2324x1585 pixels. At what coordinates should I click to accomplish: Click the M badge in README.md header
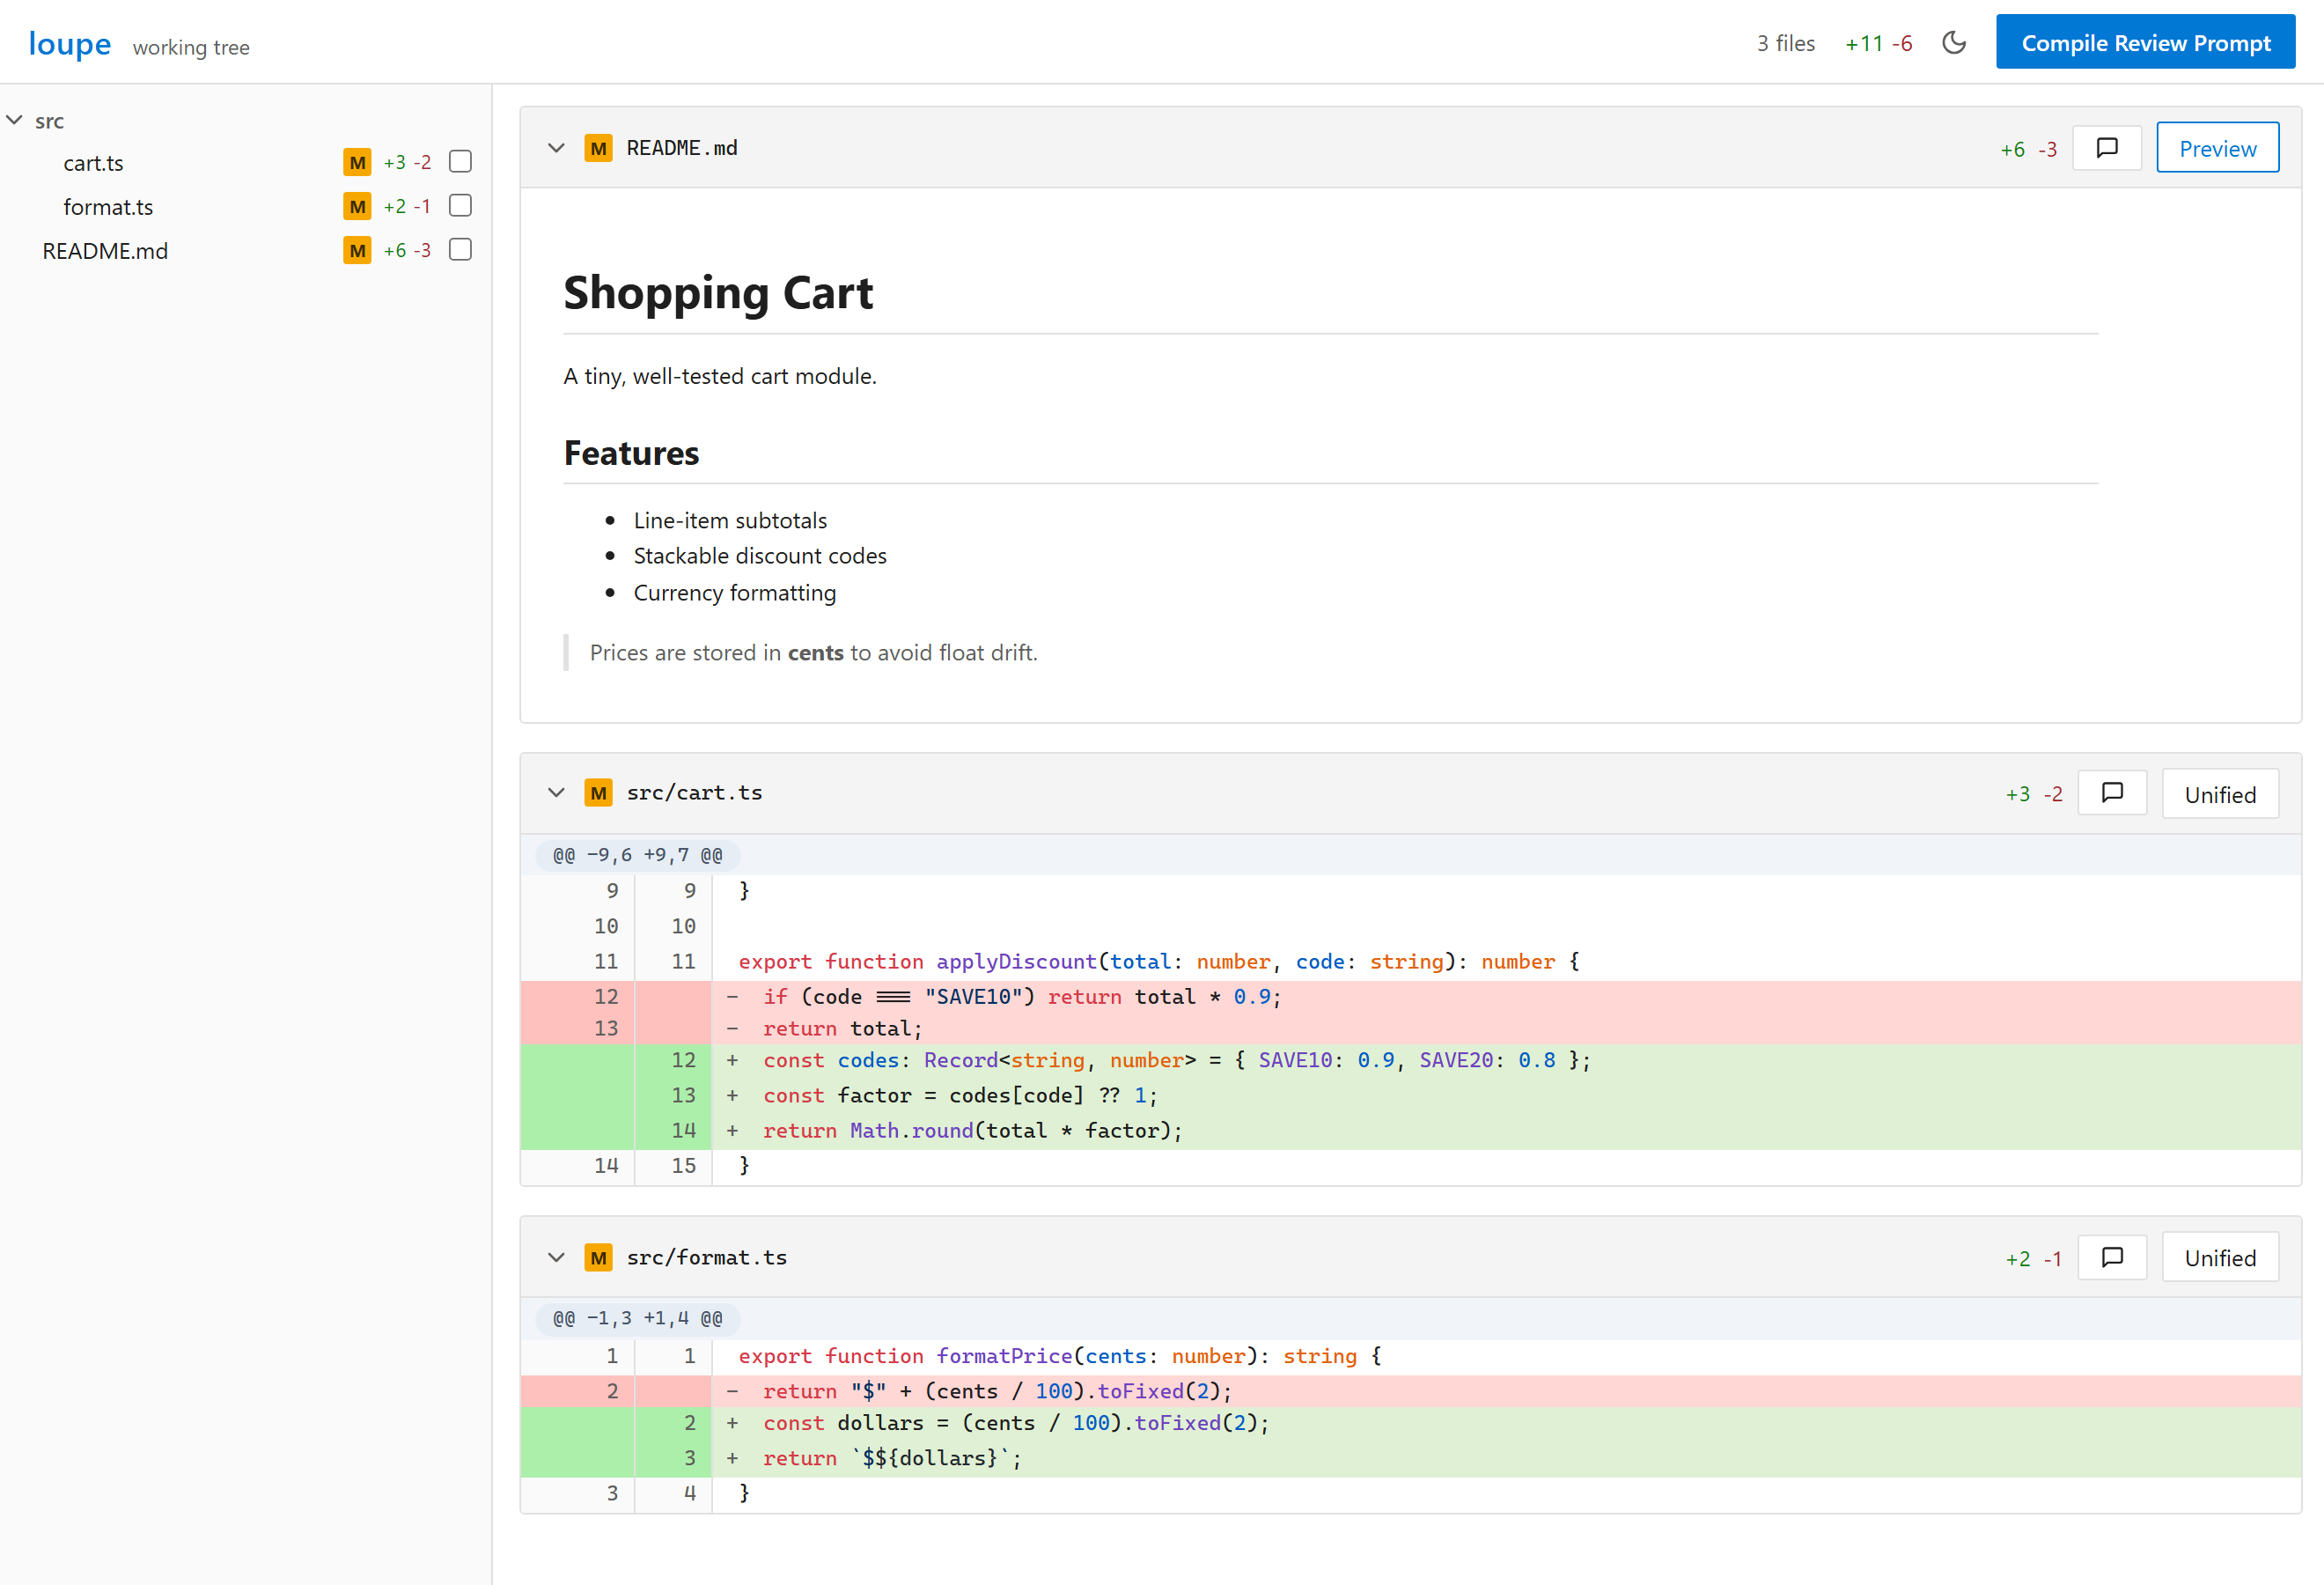(x=598, y=148)
